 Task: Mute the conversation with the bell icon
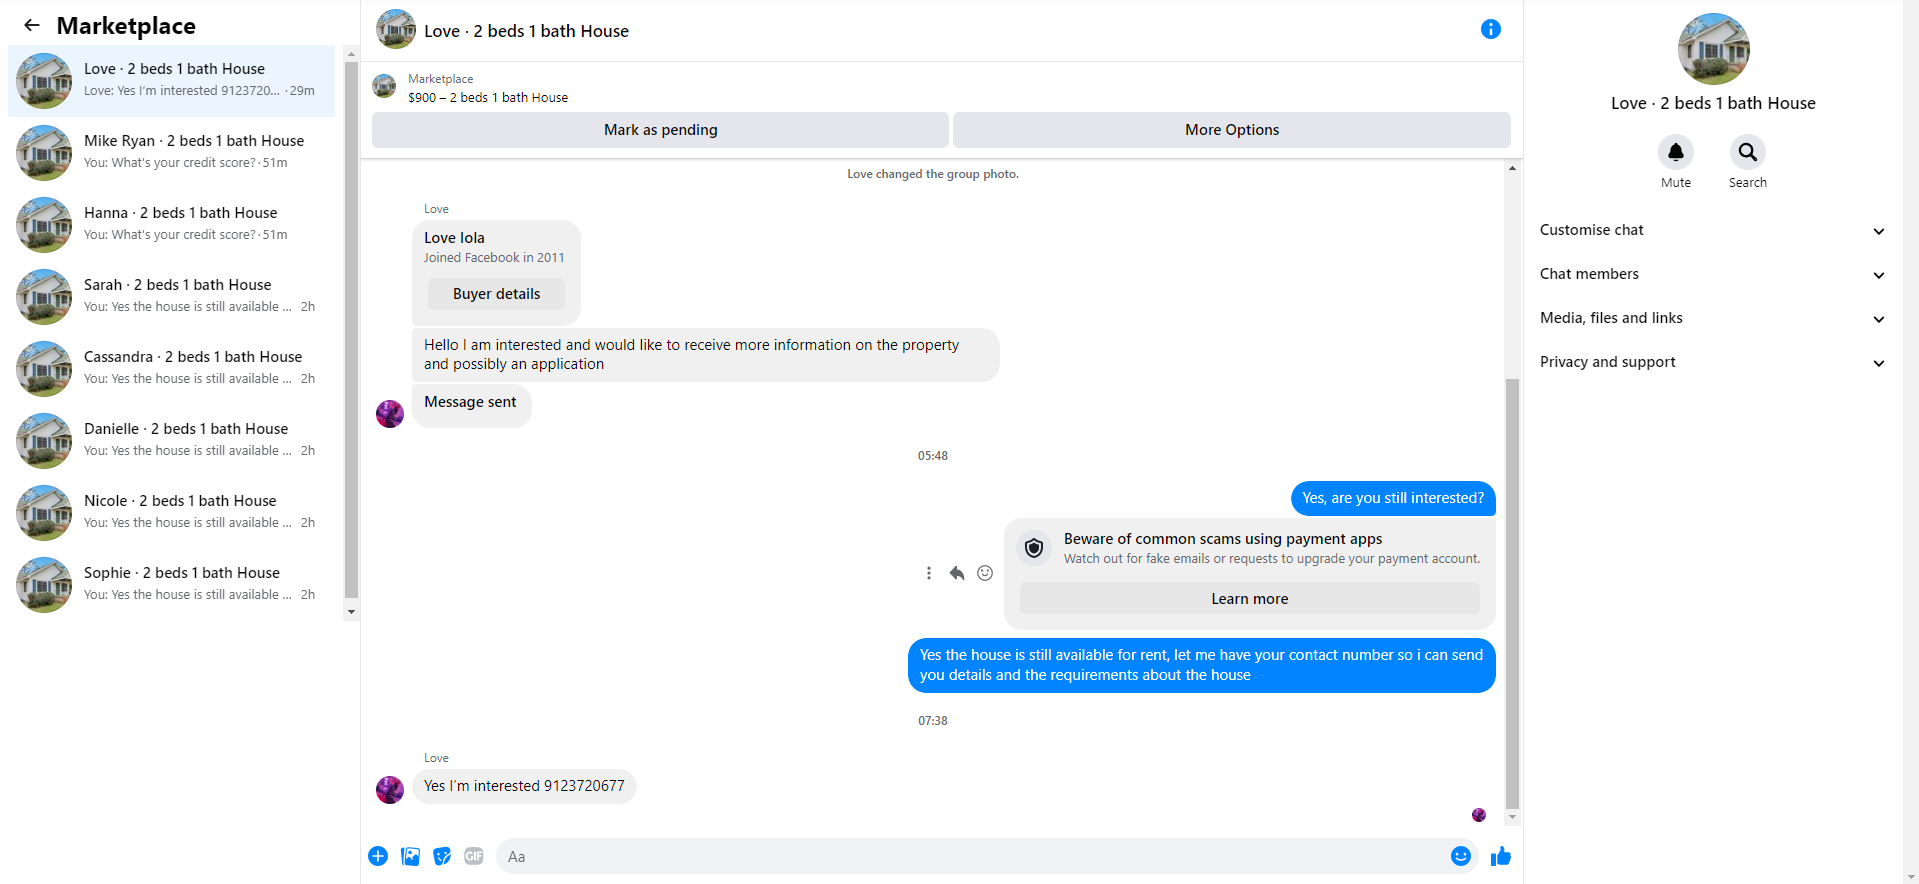tap(1676, 152)
